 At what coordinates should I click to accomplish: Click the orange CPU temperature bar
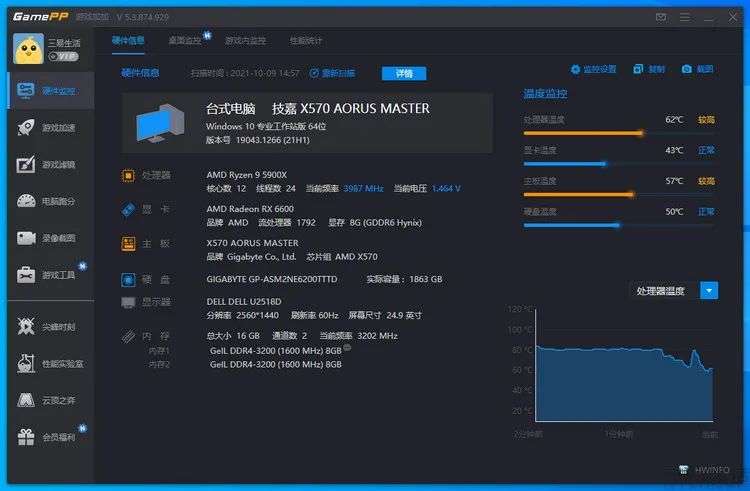tap(583, 133)
